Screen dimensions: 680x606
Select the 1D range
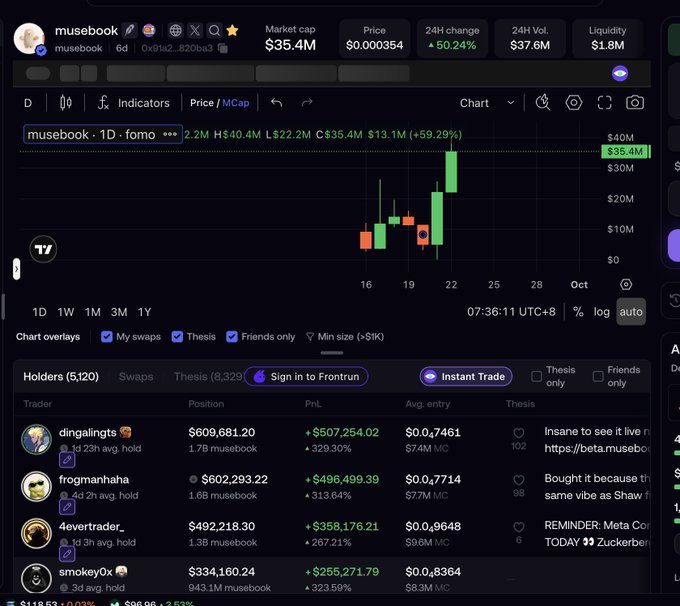[x=39, y=312]
